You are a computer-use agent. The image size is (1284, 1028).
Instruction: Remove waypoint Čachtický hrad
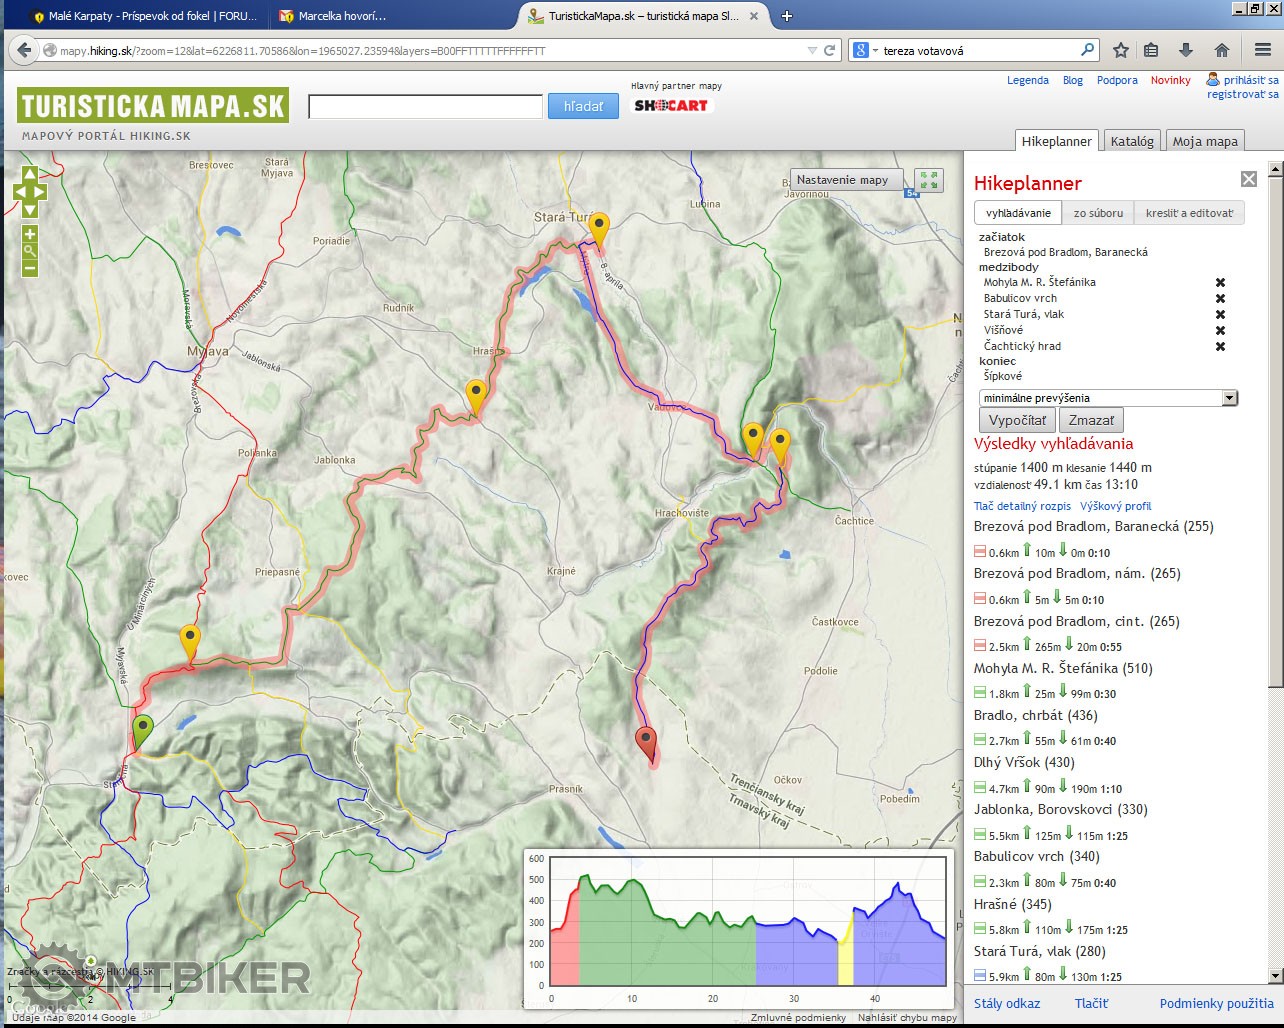[x=1220, y=347]
